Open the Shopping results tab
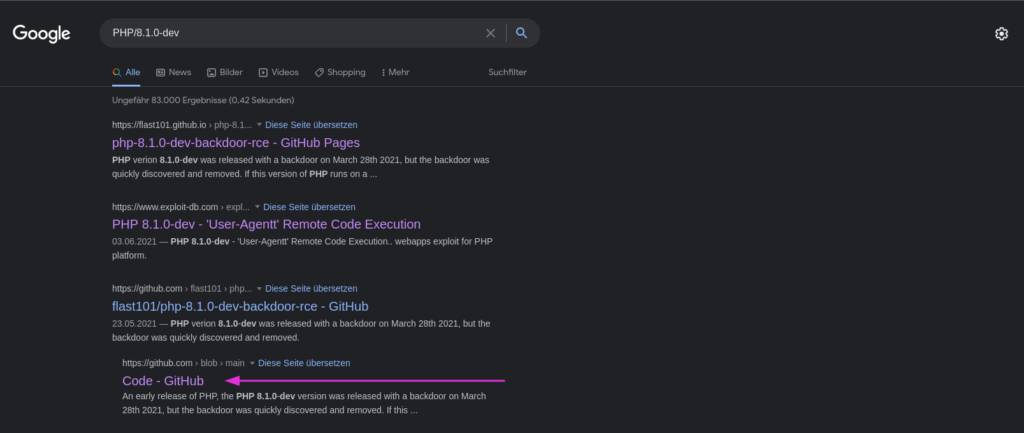Screen dimensions: 1024x433 pyautogui.click(x=339, y=72)
